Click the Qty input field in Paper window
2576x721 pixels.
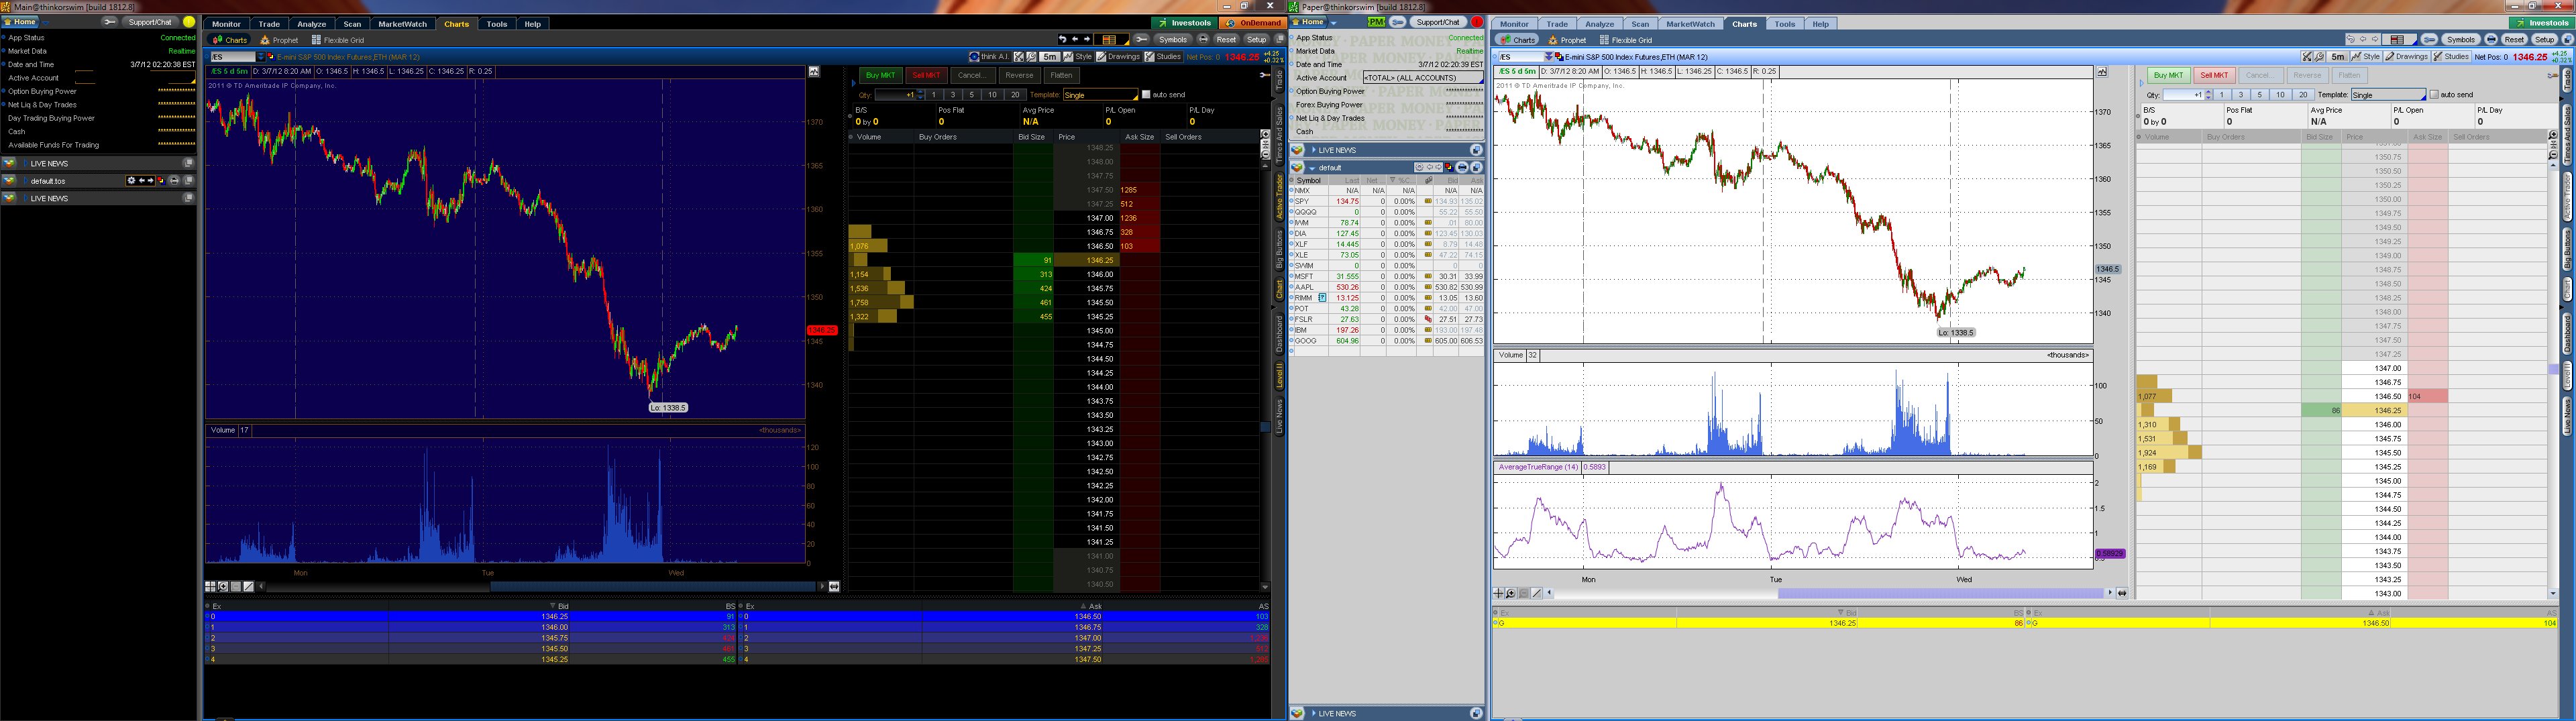tap(2184, 95)
